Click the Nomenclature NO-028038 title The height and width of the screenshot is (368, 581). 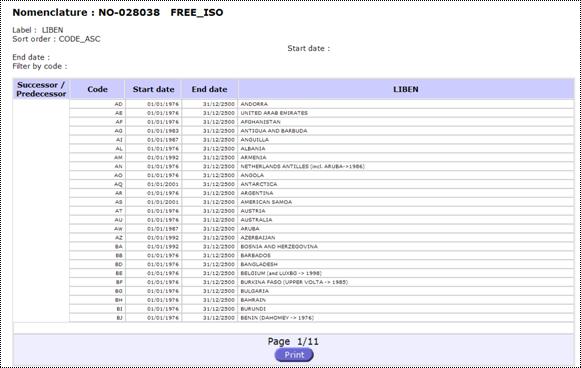pyautogui.click(x=118, y=13)
